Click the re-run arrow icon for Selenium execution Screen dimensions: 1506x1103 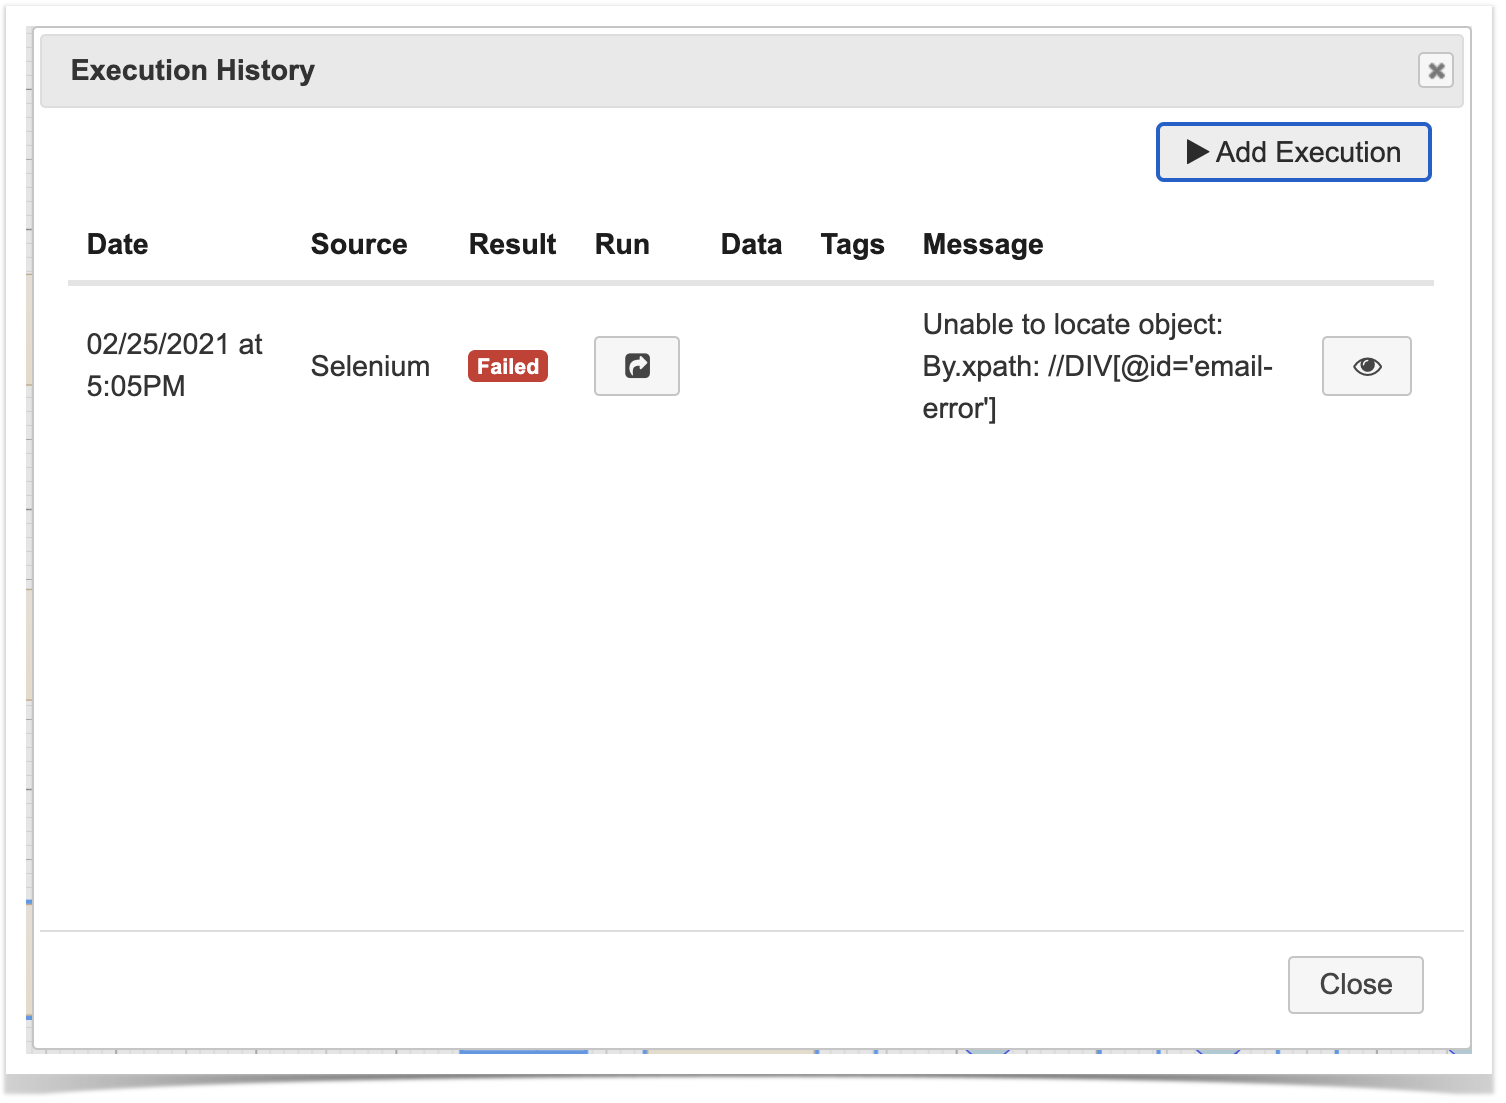[637, 366]
